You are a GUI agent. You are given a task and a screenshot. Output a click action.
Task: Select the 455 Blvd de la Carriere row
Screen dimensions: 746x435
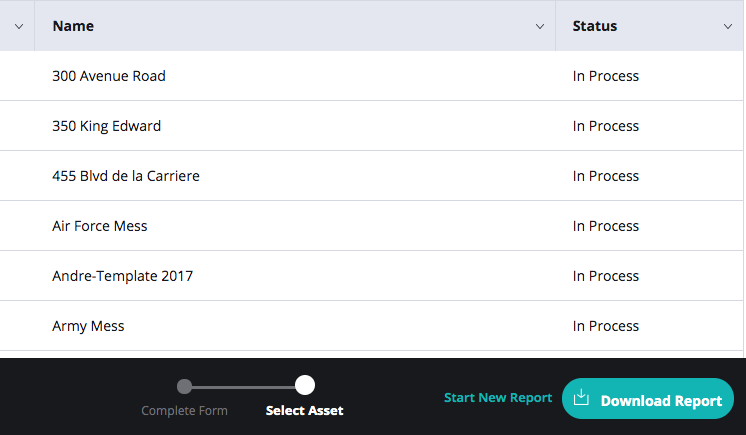pos(372,176)
